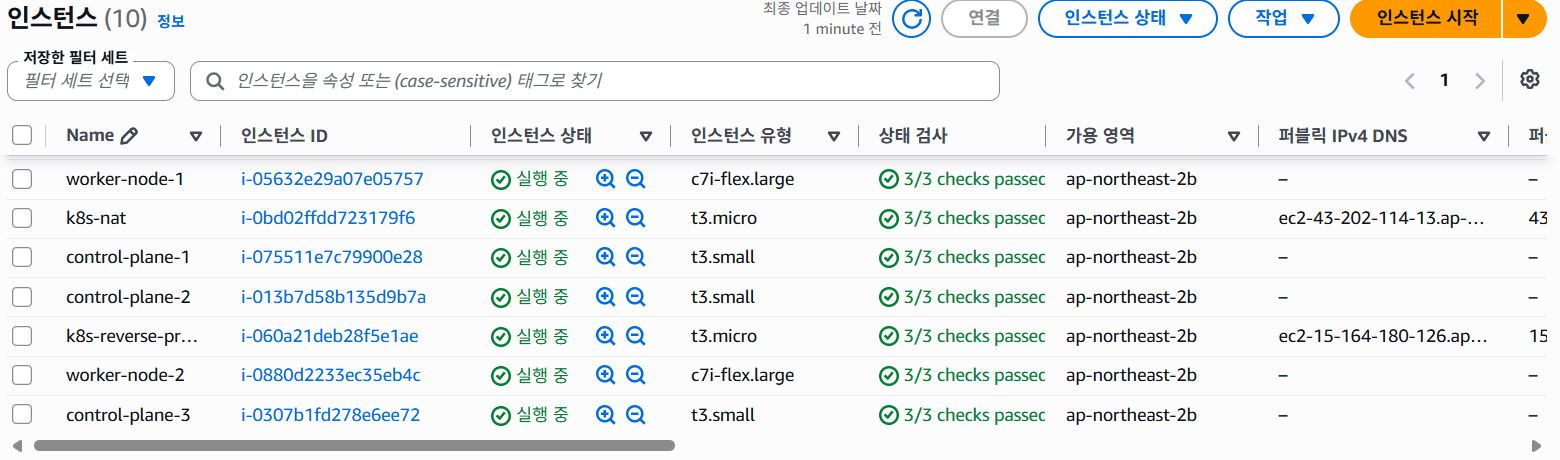This screenshot has height=460, width=1560.
Task: Sort by Name column arrow
Action: (x=196, y=137)
